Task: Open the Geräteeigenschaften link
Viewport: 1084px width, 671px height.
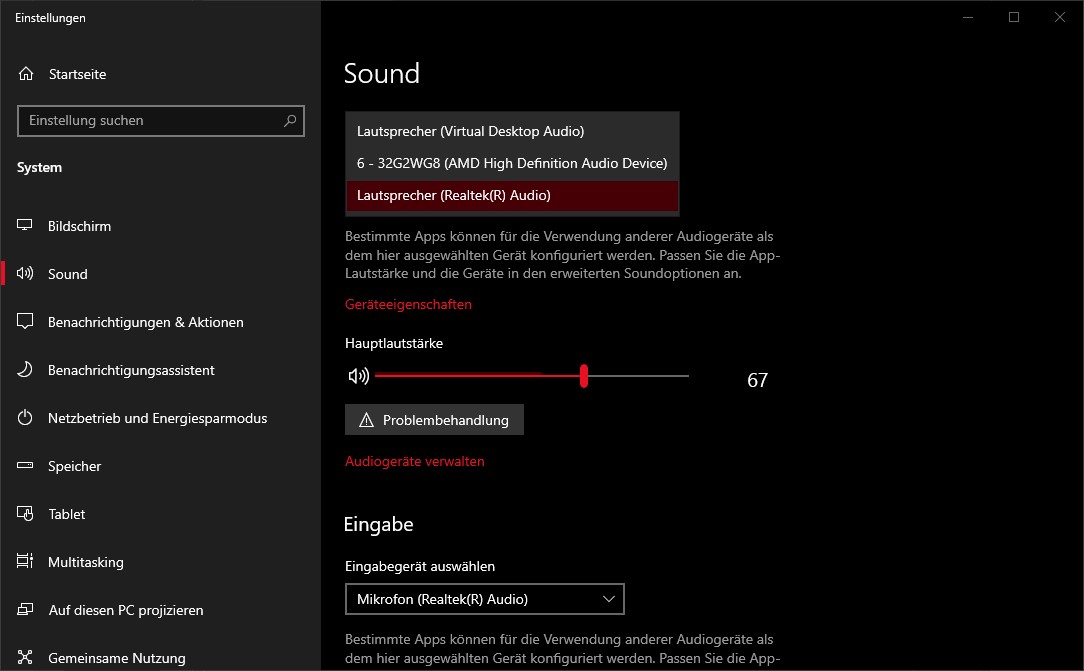Action: [x=408, y=304]
